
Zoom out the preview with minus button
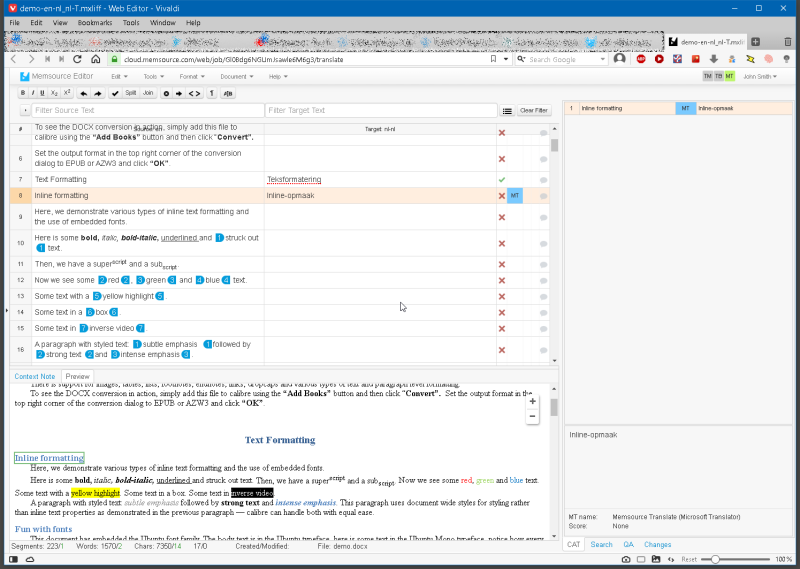coord(532,416)
